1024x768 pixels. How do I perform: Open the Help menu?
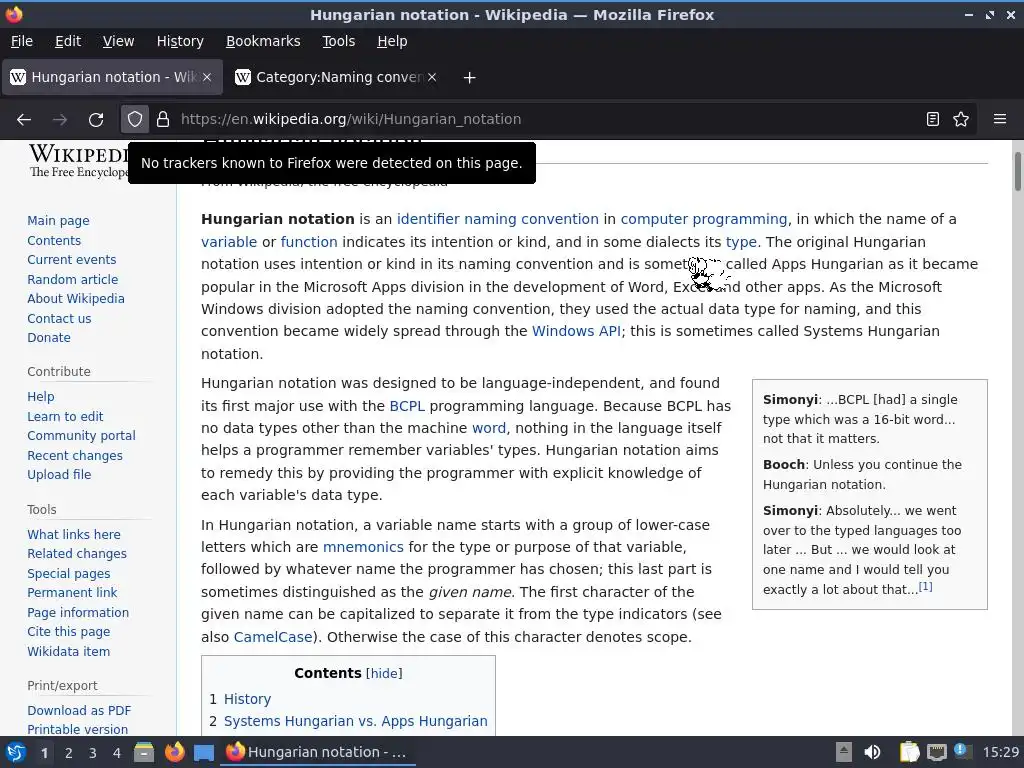point(392,41)
